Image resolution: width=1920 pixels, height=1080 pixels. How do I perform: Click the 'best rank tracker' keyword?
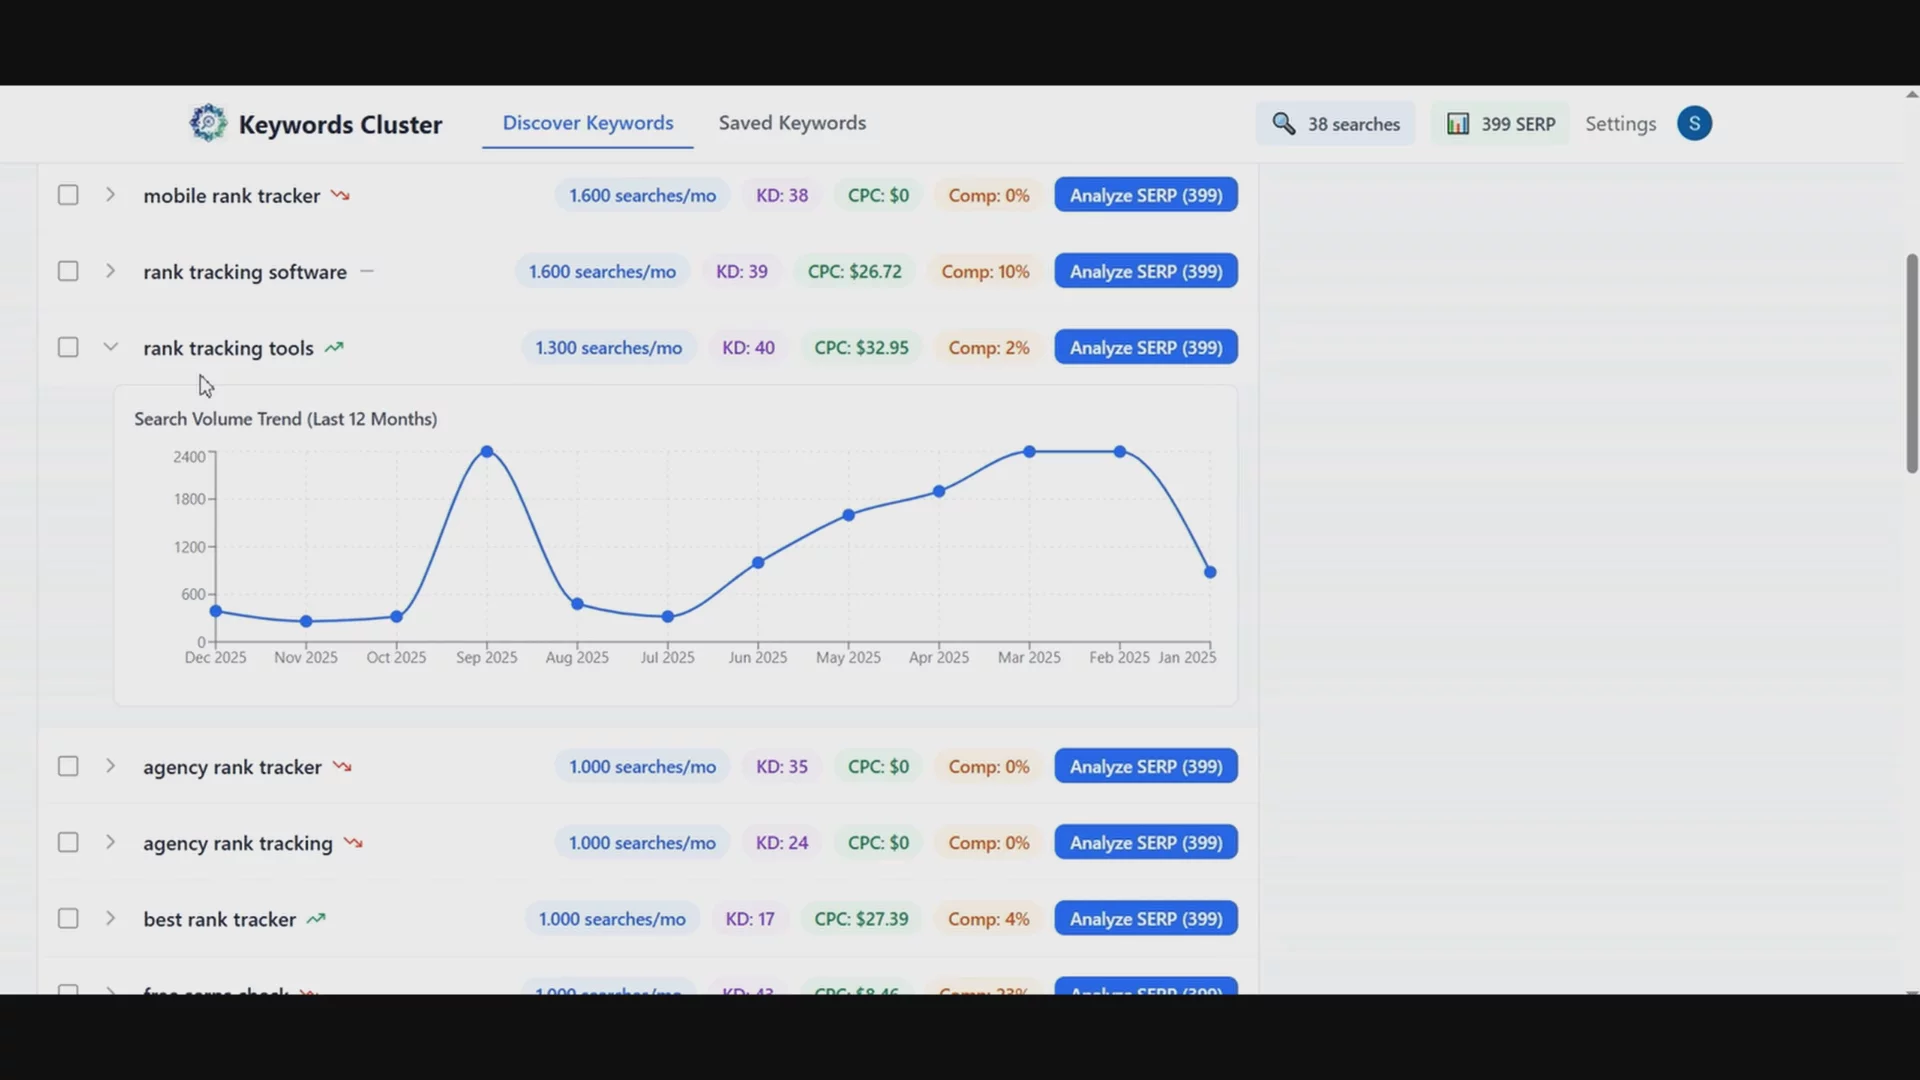click(219, 919)
